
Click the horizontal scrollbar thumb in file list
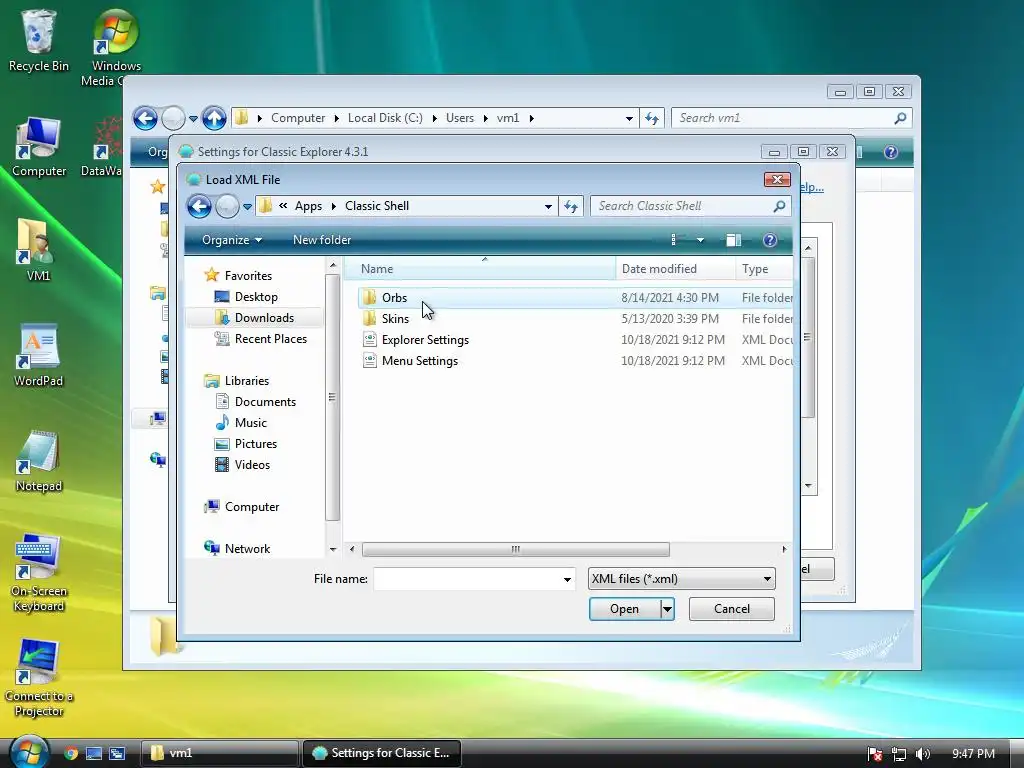click(x=515, y=549)
